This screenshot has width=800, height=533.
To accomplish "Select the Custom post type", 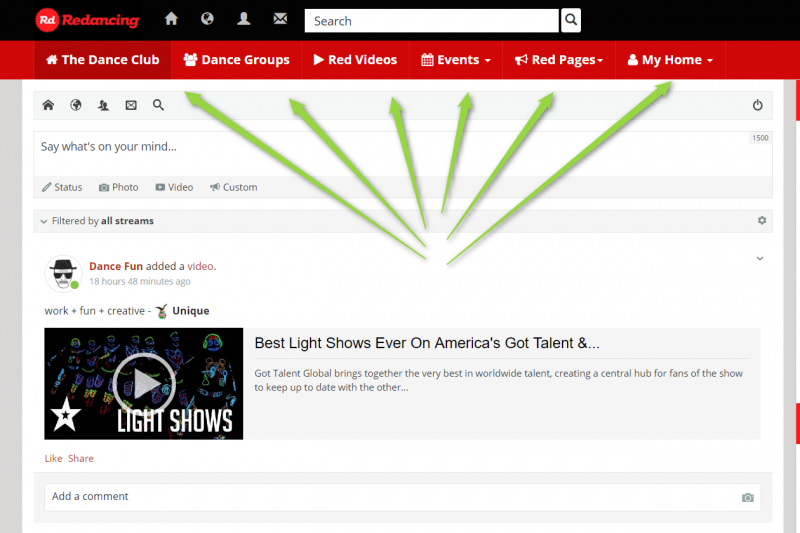I will click(x=234, y=187).
